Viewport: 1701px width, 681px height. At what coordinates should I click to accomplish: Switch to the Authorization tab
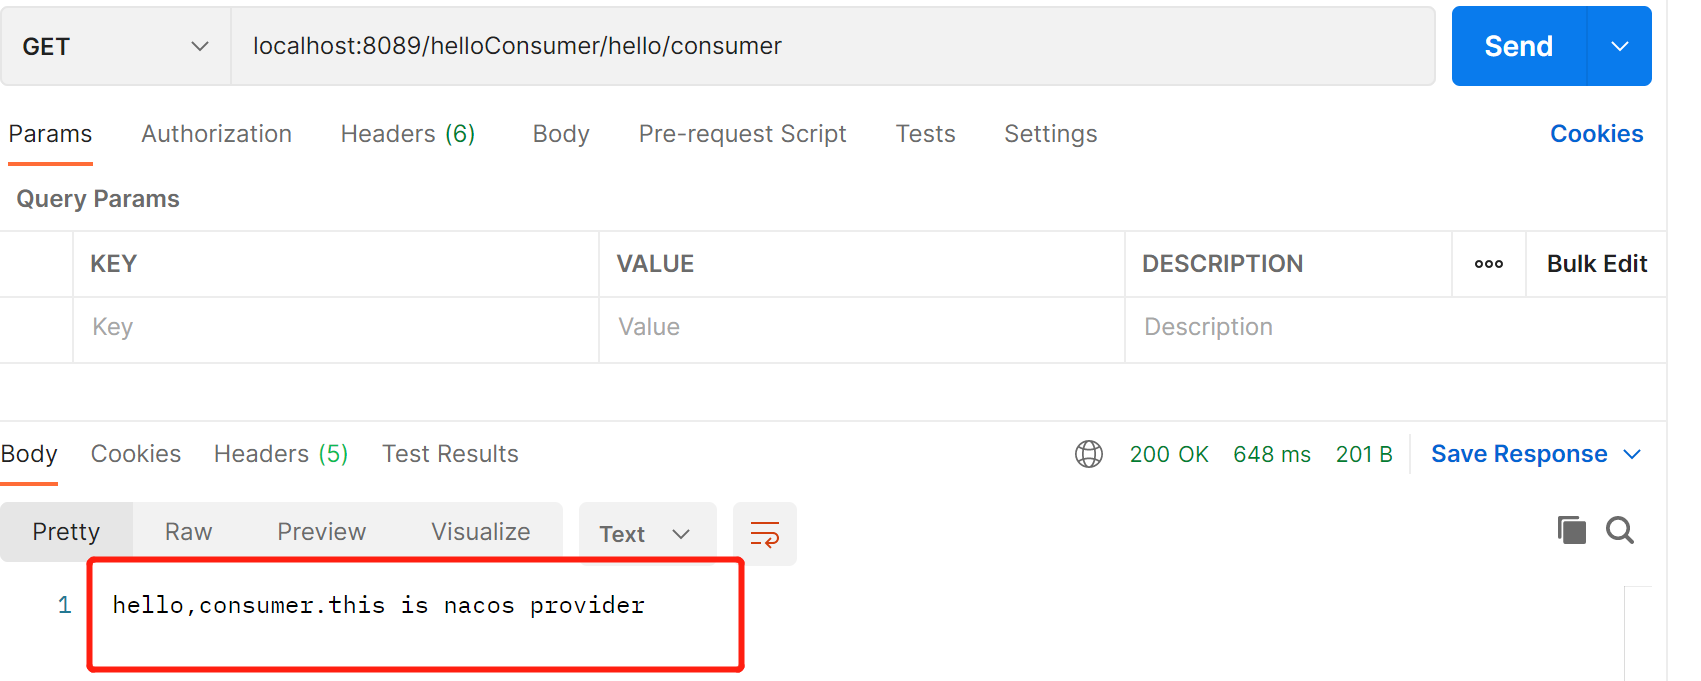216,134
